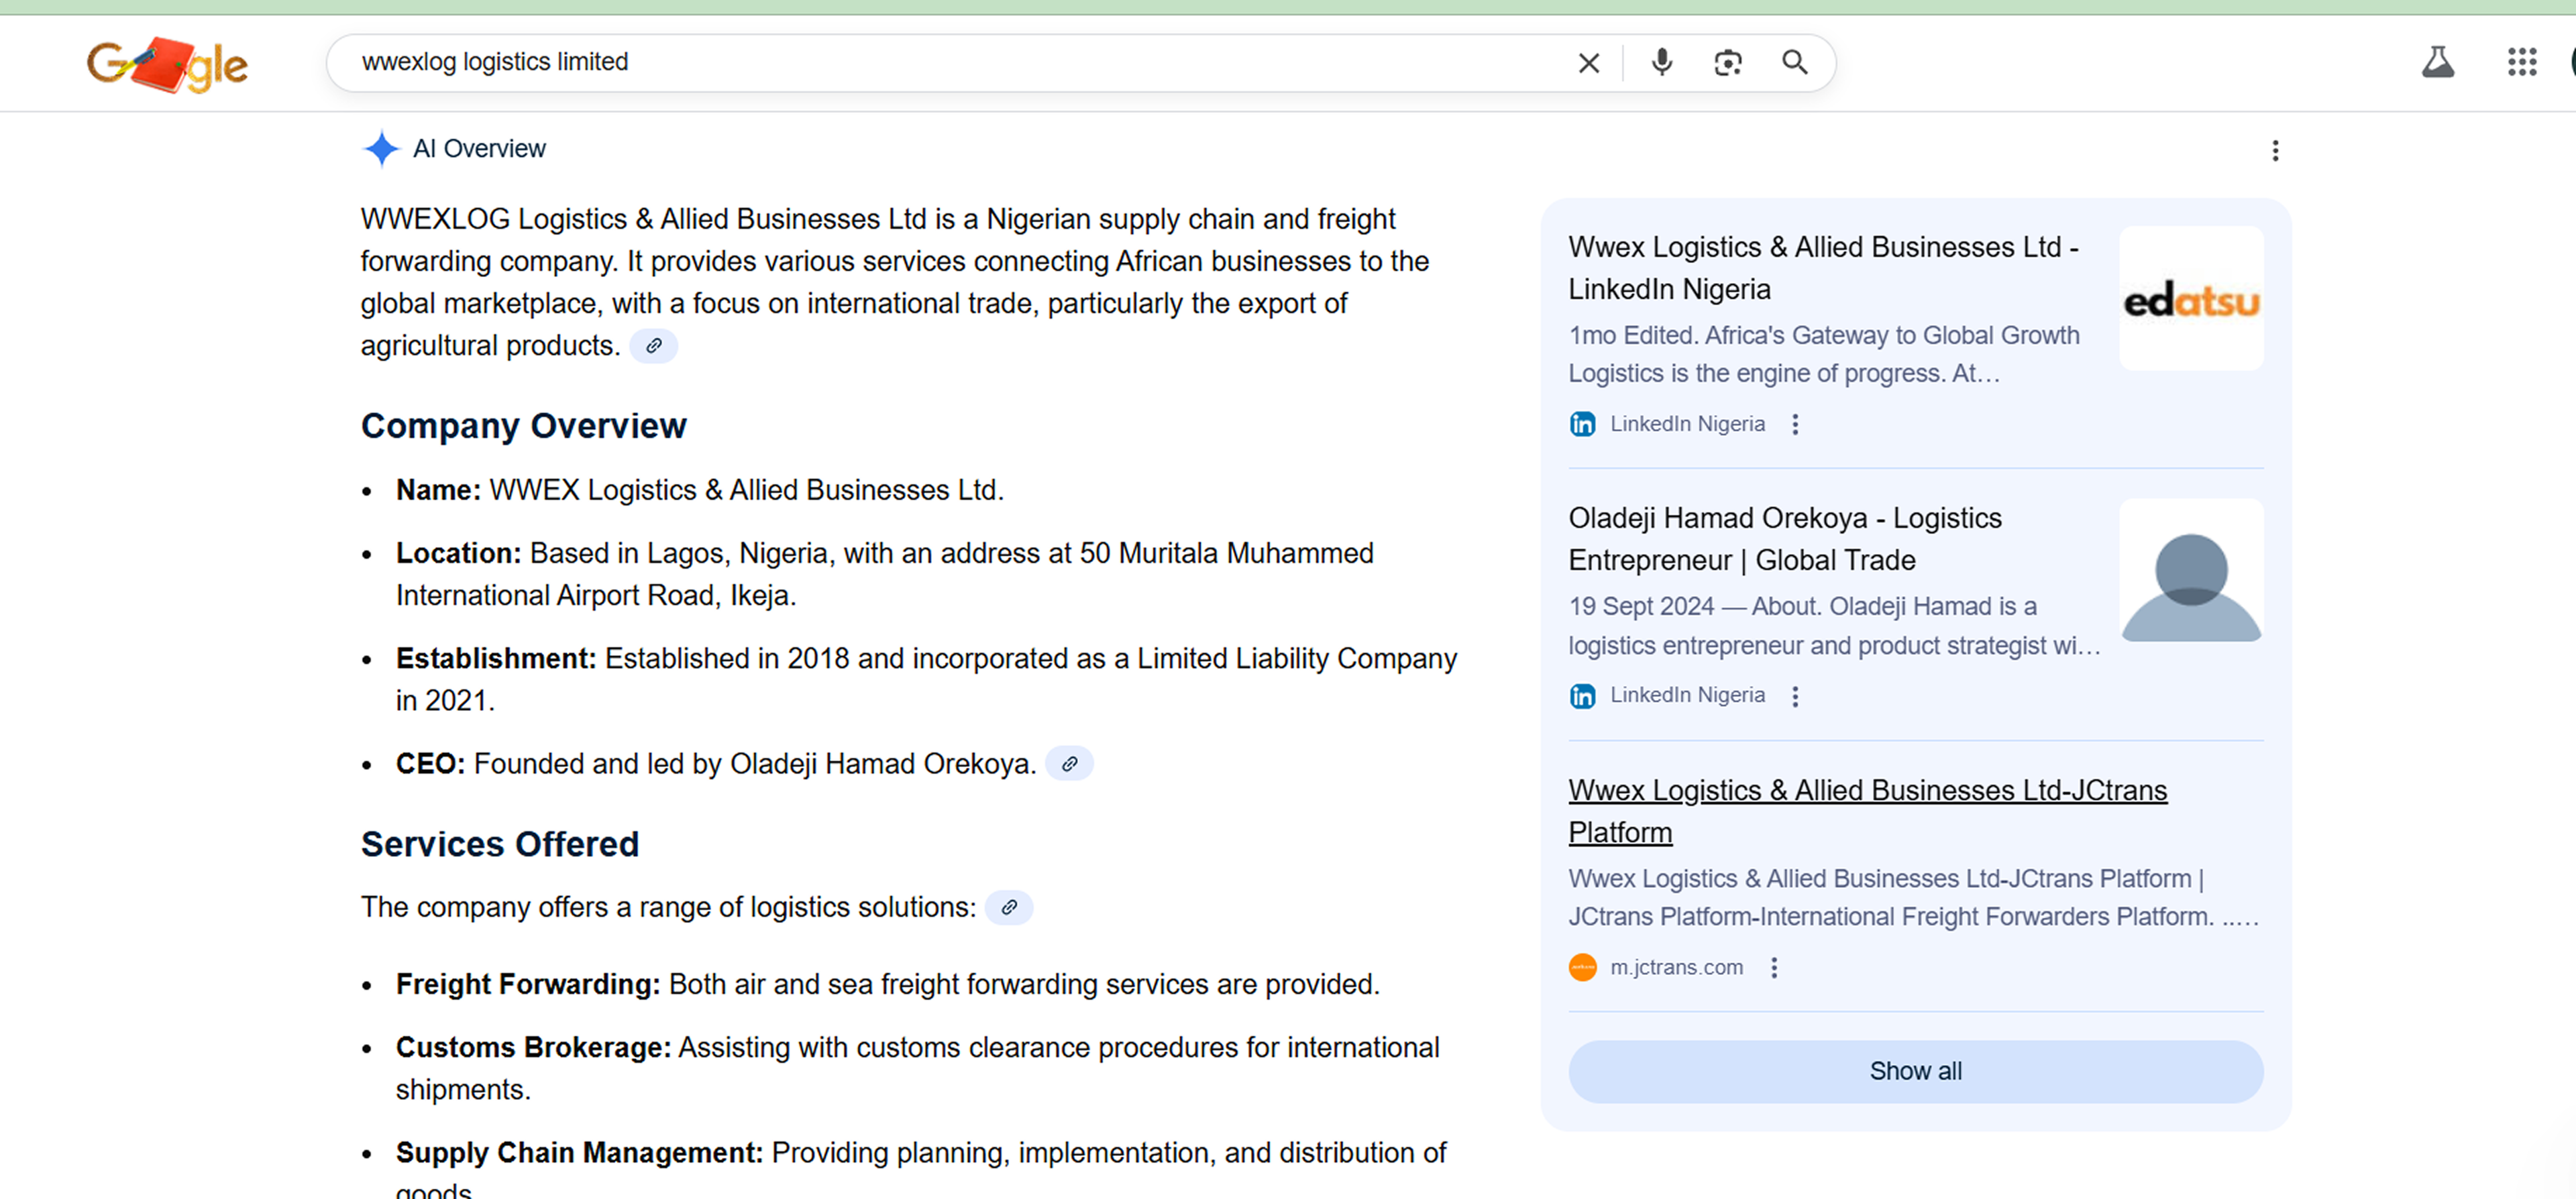Click citation link after logistics solutions
Image resolution: width=2576 pixels, height=1199 pixels.
point(1009,907)
